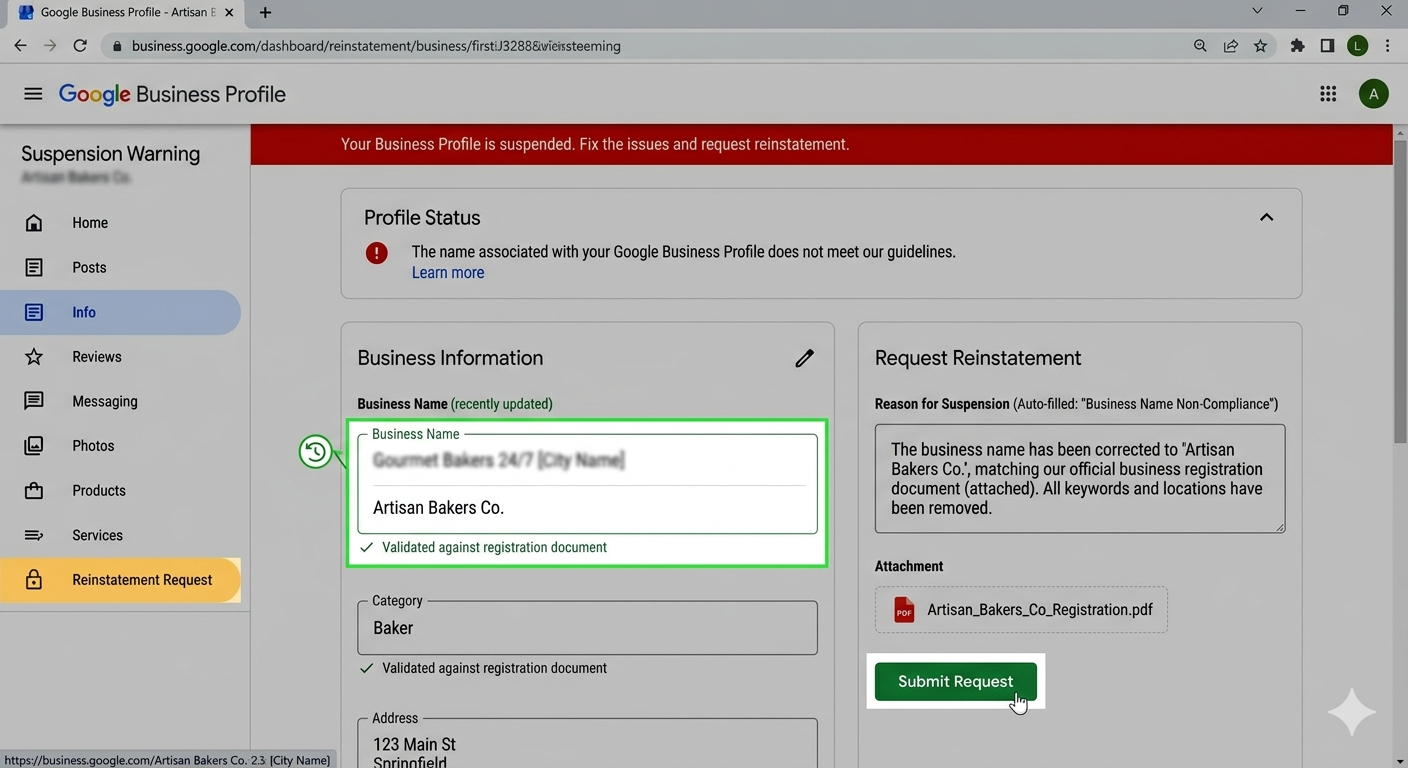The width and height of the screenshot is (1408, 768).
Task: Toggle the browser side panel
Action: [x=1327, y=46]
